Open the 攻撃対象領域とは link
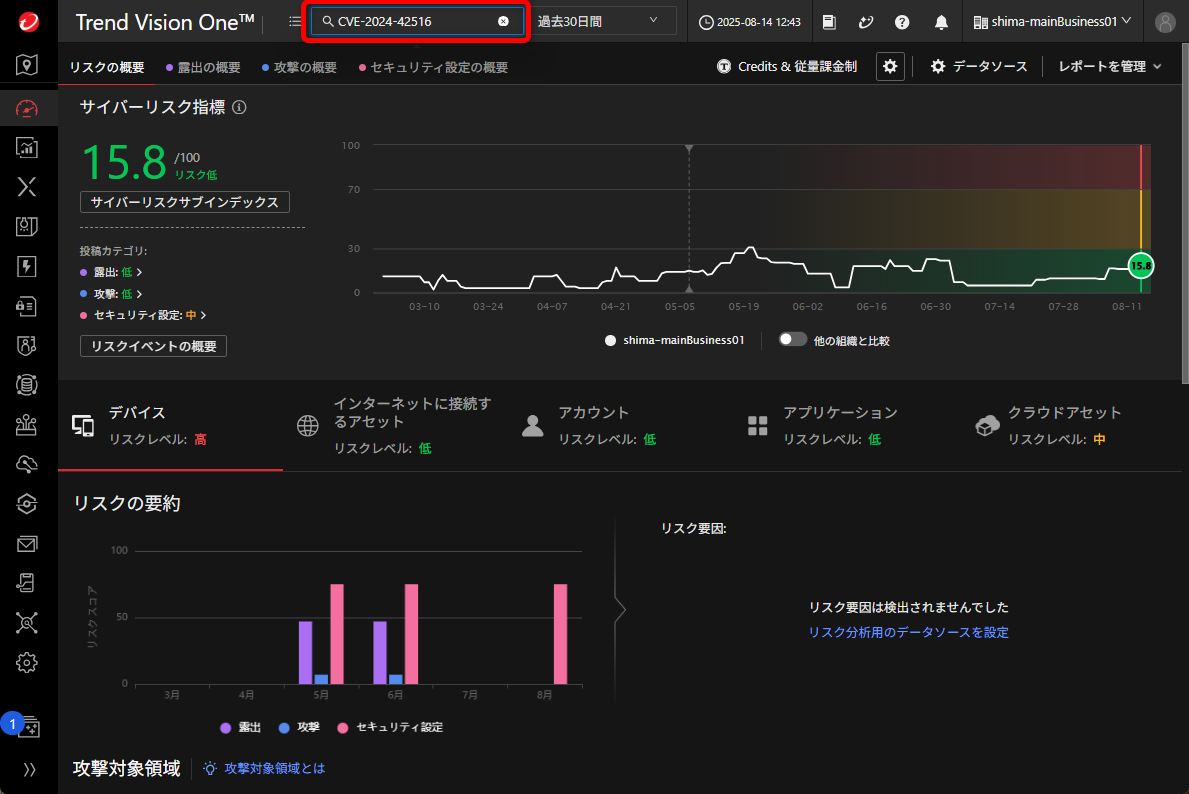 [275, 768]
